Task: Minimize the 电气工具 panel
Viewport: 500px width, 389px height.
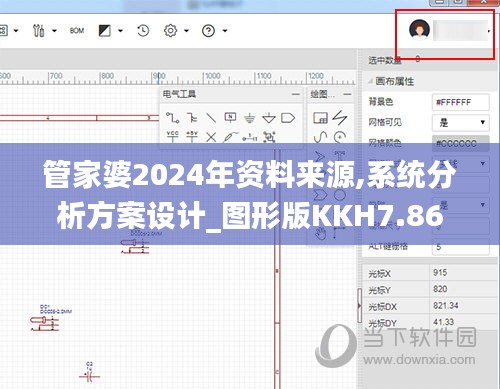Action: [296, 94]
